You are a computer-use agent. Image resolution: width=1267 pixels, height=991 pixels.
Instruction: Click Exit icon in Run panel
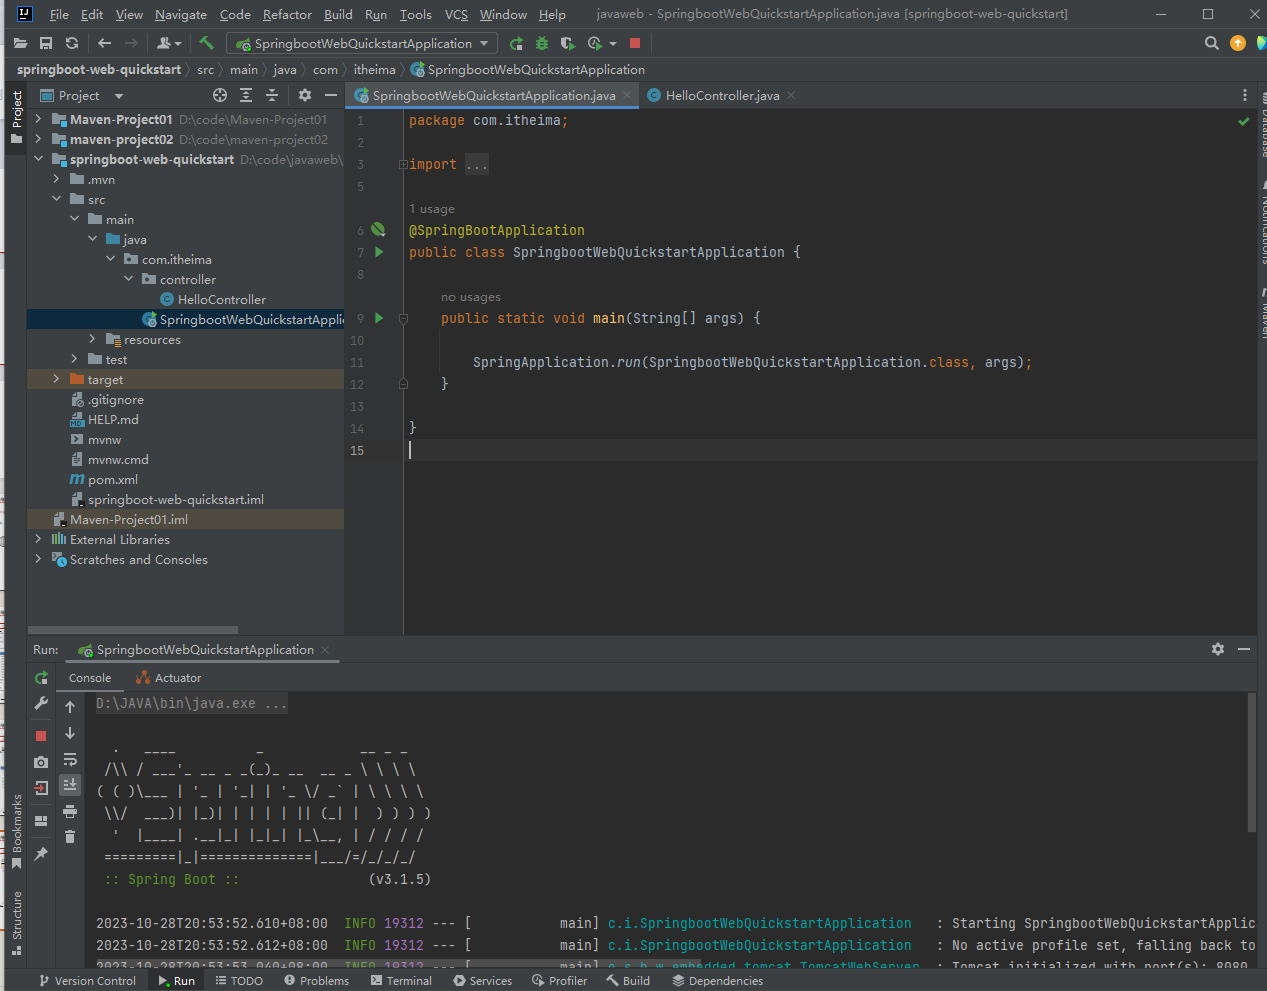[x=41, y=788]
